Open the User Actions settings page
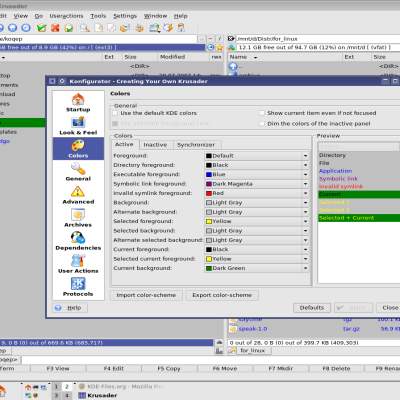The height and width of the screenshot is (400, 400). pyautogui.click(x=78, y=264)
